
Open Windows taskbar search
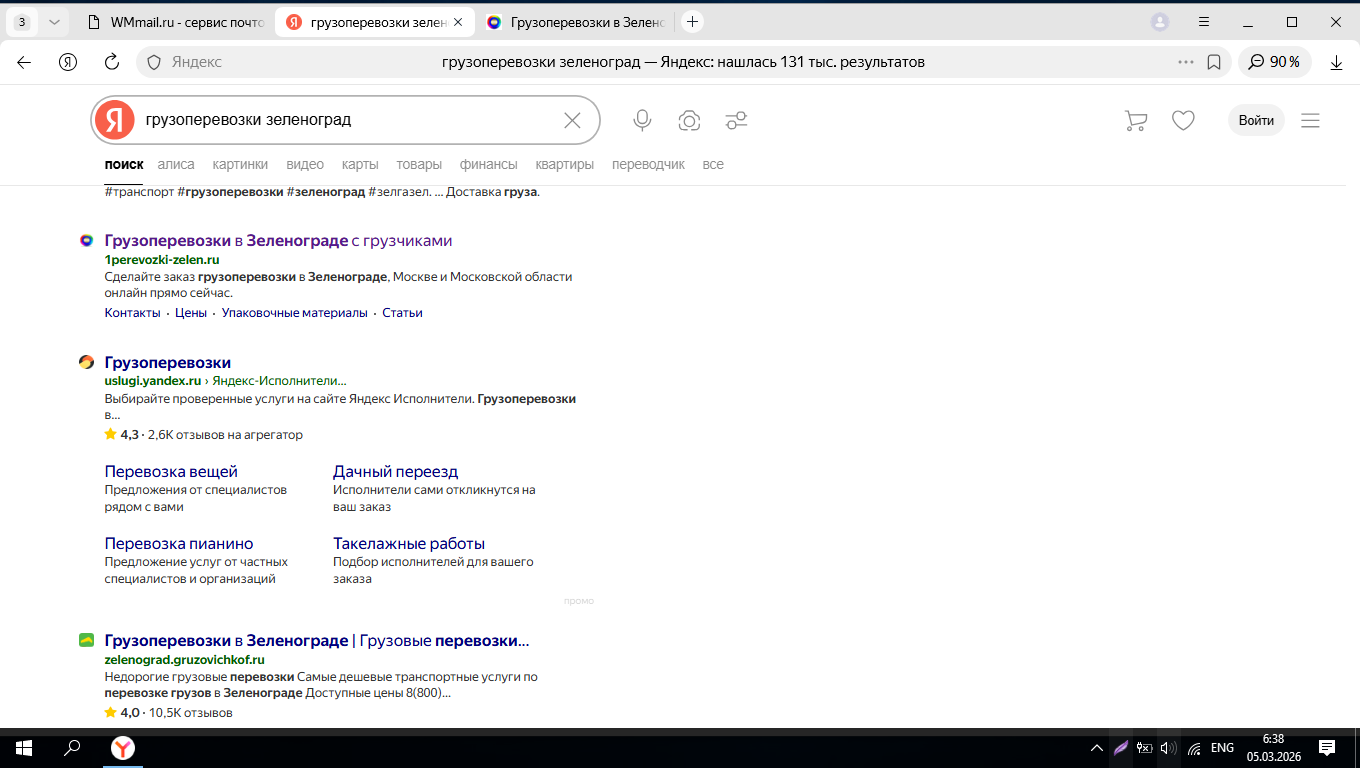click(72, 748)
